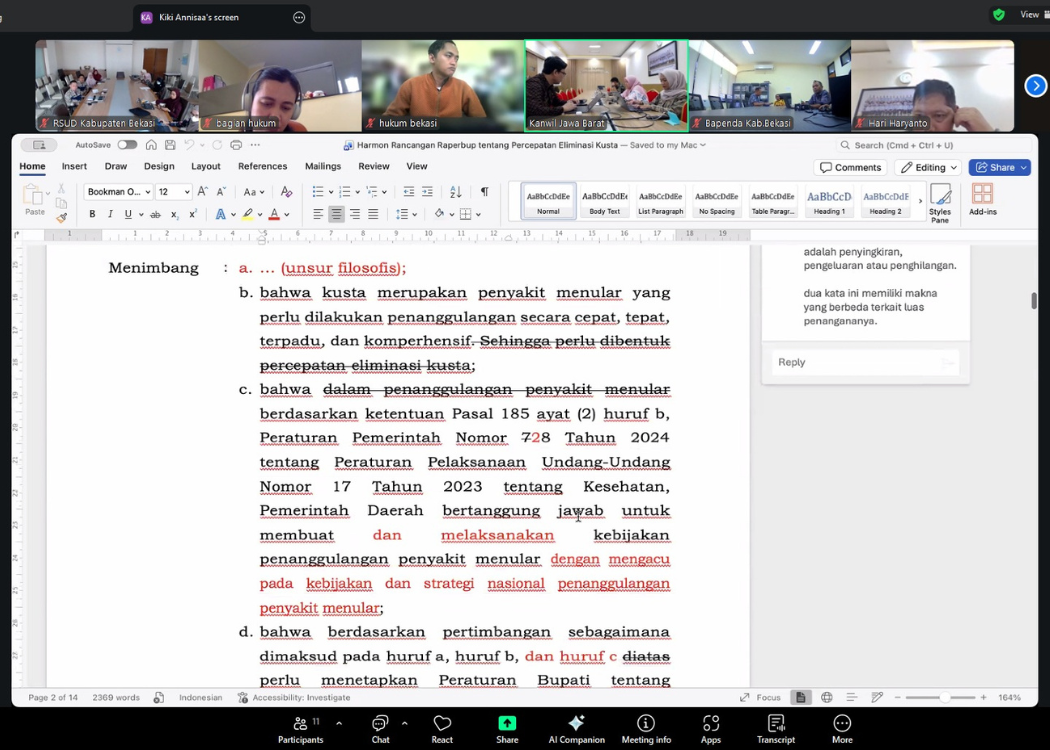Screen dimensions: 1050x750
Task: Switch to Print Layout view
Action: click(800, 697)
